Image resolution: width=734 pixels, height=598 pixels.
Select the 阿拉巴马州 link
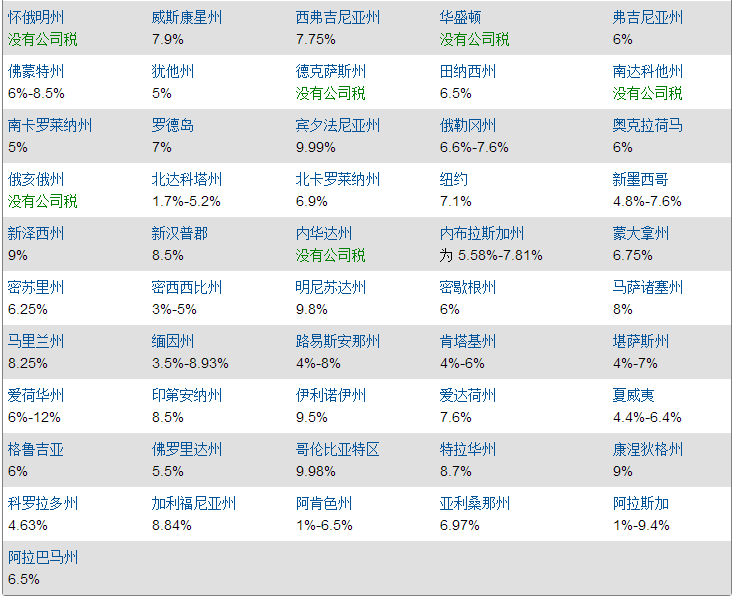(x=43, y=557)
